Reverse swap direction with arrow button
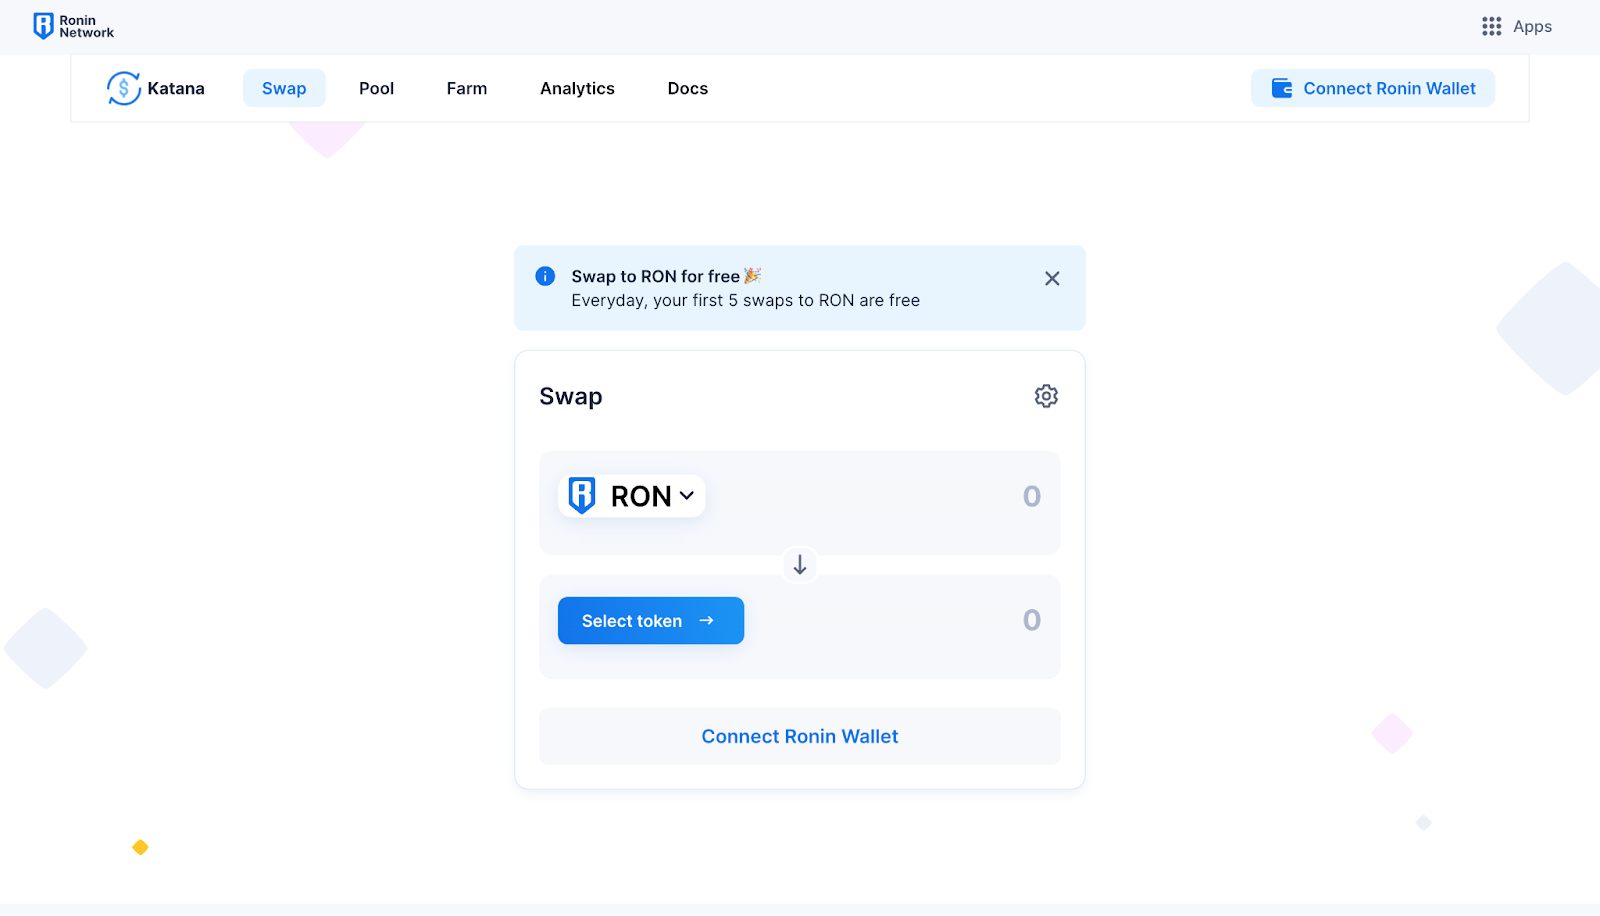 (800, 565)
